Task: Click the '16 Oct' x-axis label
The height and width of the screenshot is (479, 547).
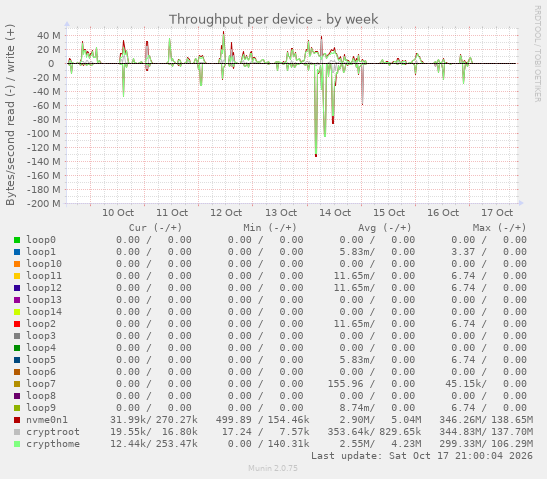Action: pos(443,212)
